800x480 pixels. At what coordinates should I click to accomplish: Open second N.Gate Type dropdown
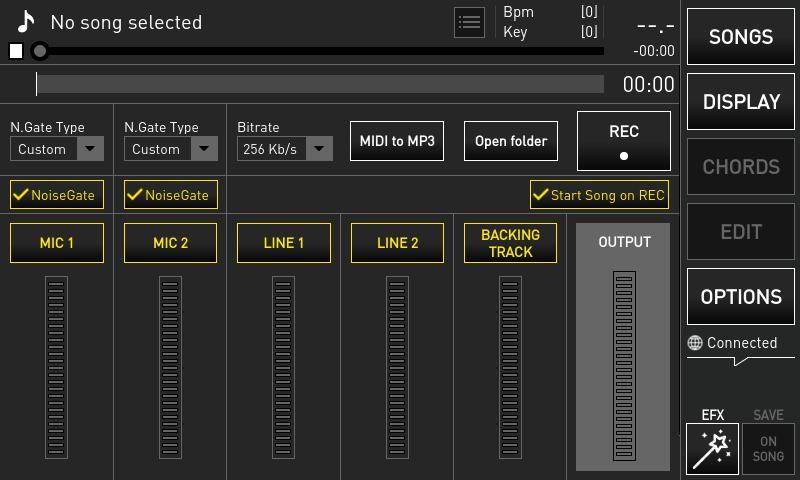171,149
